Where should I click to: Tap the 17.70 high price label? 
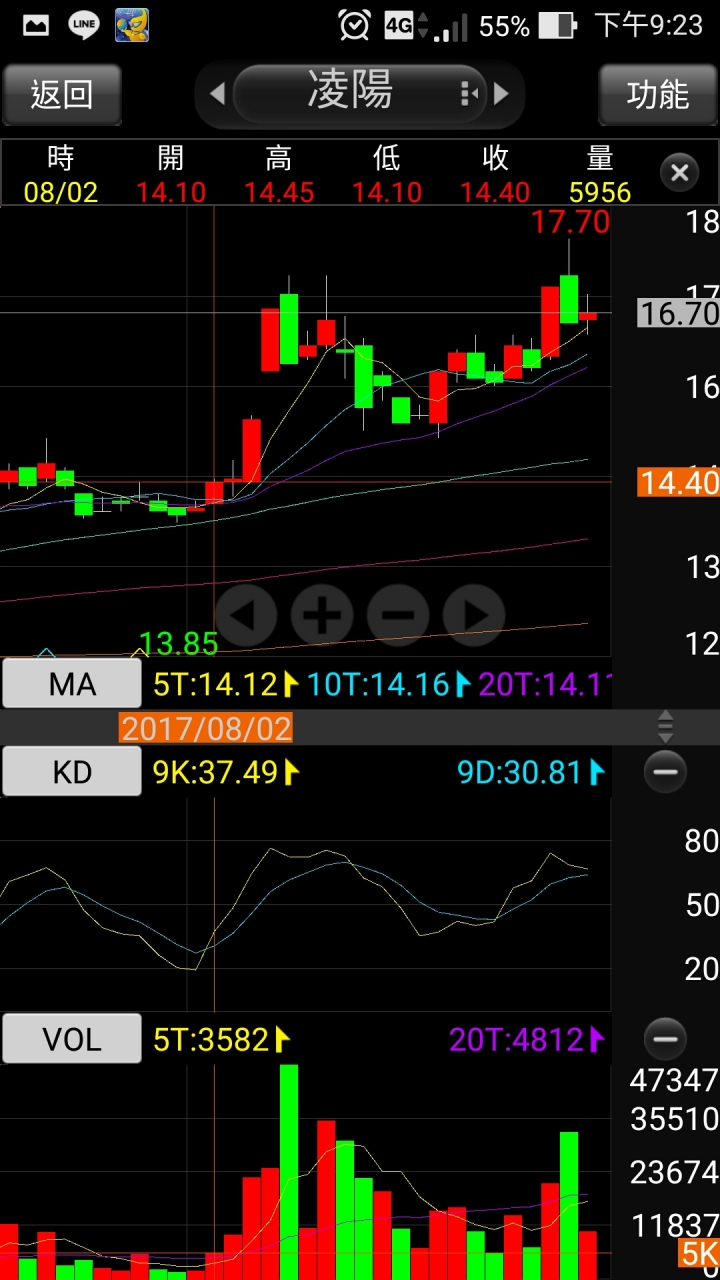570,222
